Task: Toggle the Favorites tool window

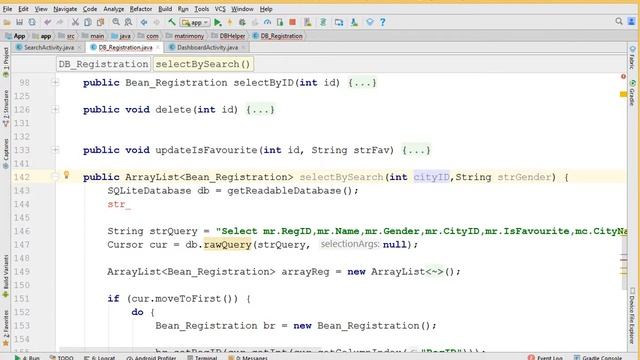Action: pyautogui.click(x=6, y=329)
